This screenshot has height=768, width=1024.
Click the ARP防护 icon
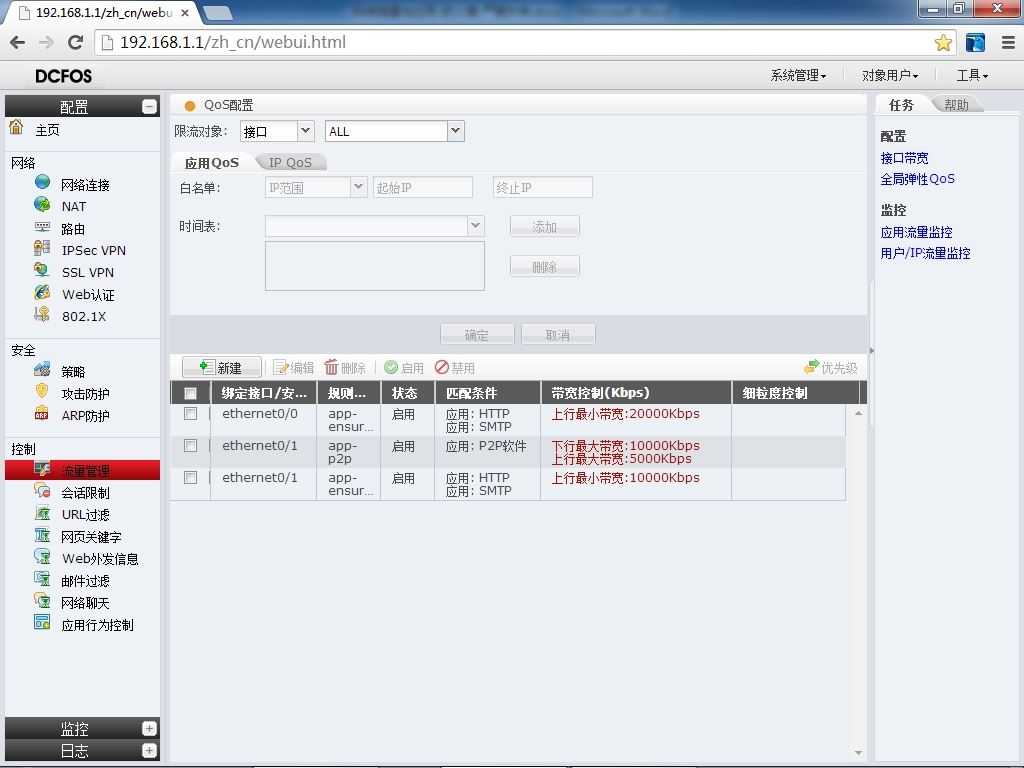42,413
